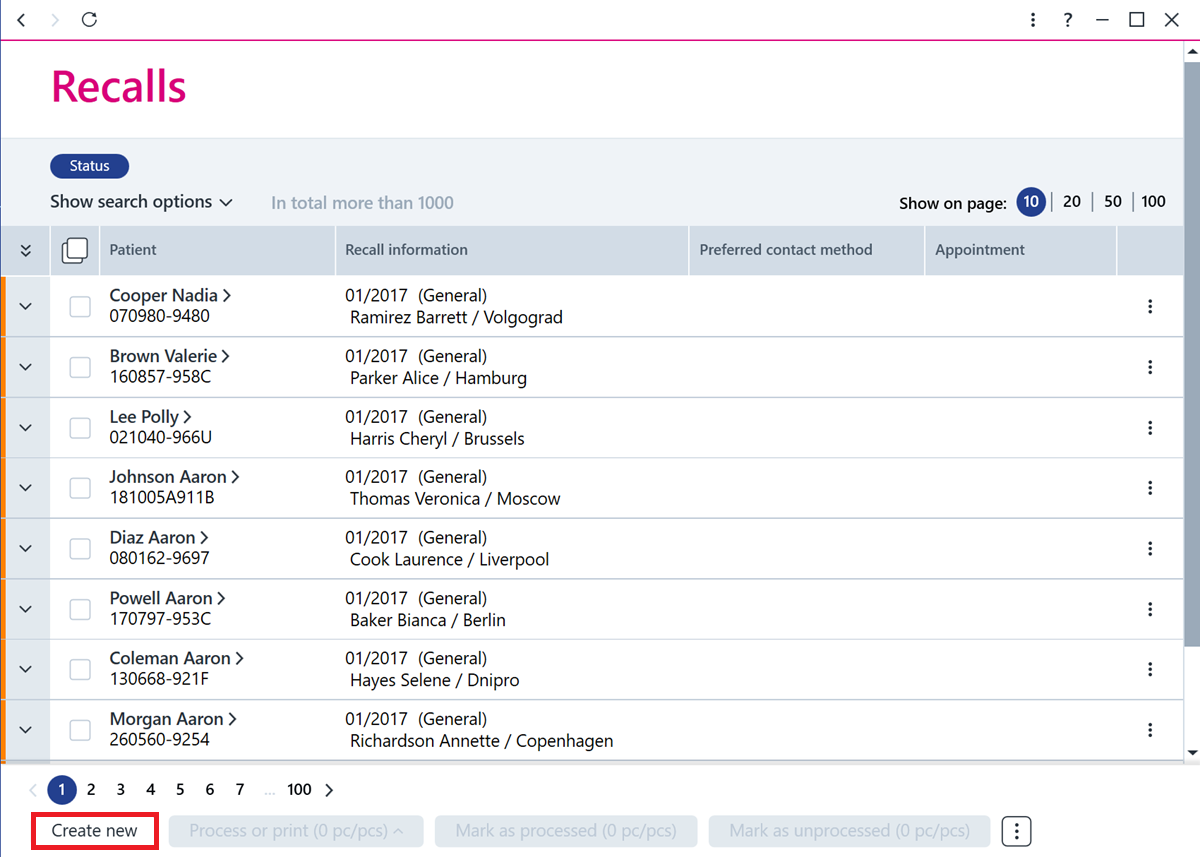Click the reload page icon
This screenshot has width=1200, height=857.
pos(89,19)
